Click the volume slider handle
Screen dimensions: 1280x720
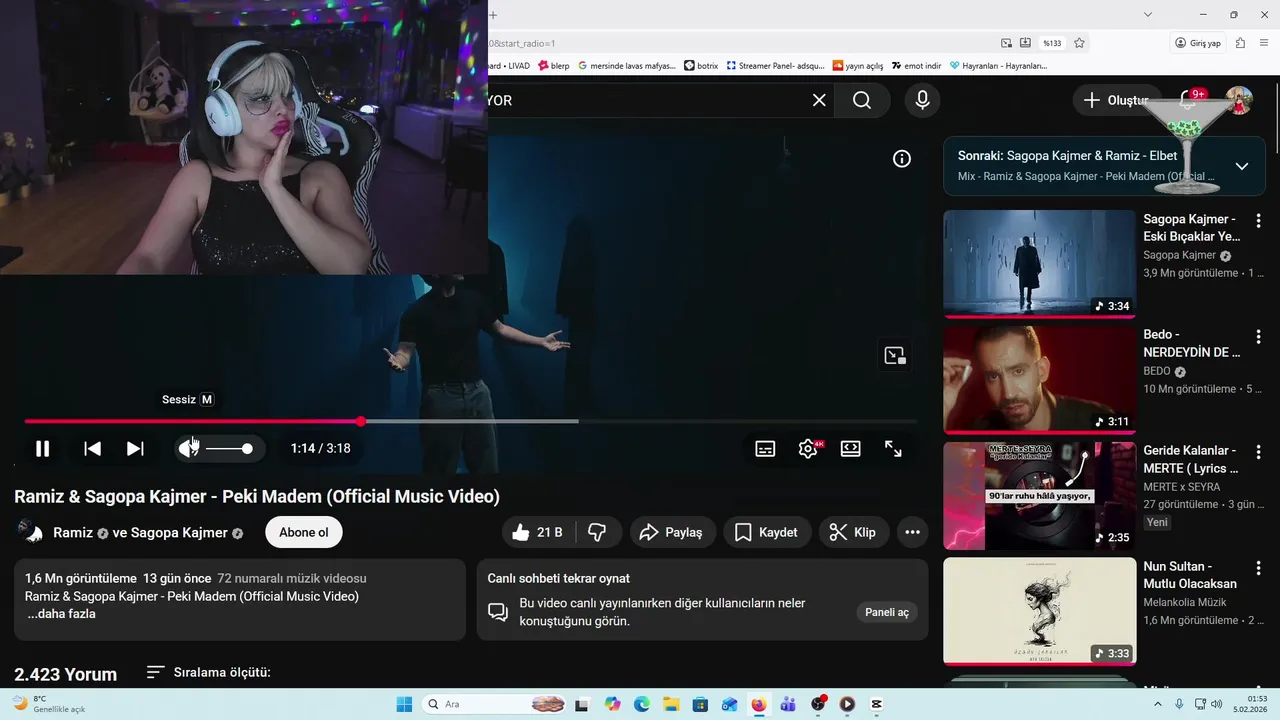247,449
